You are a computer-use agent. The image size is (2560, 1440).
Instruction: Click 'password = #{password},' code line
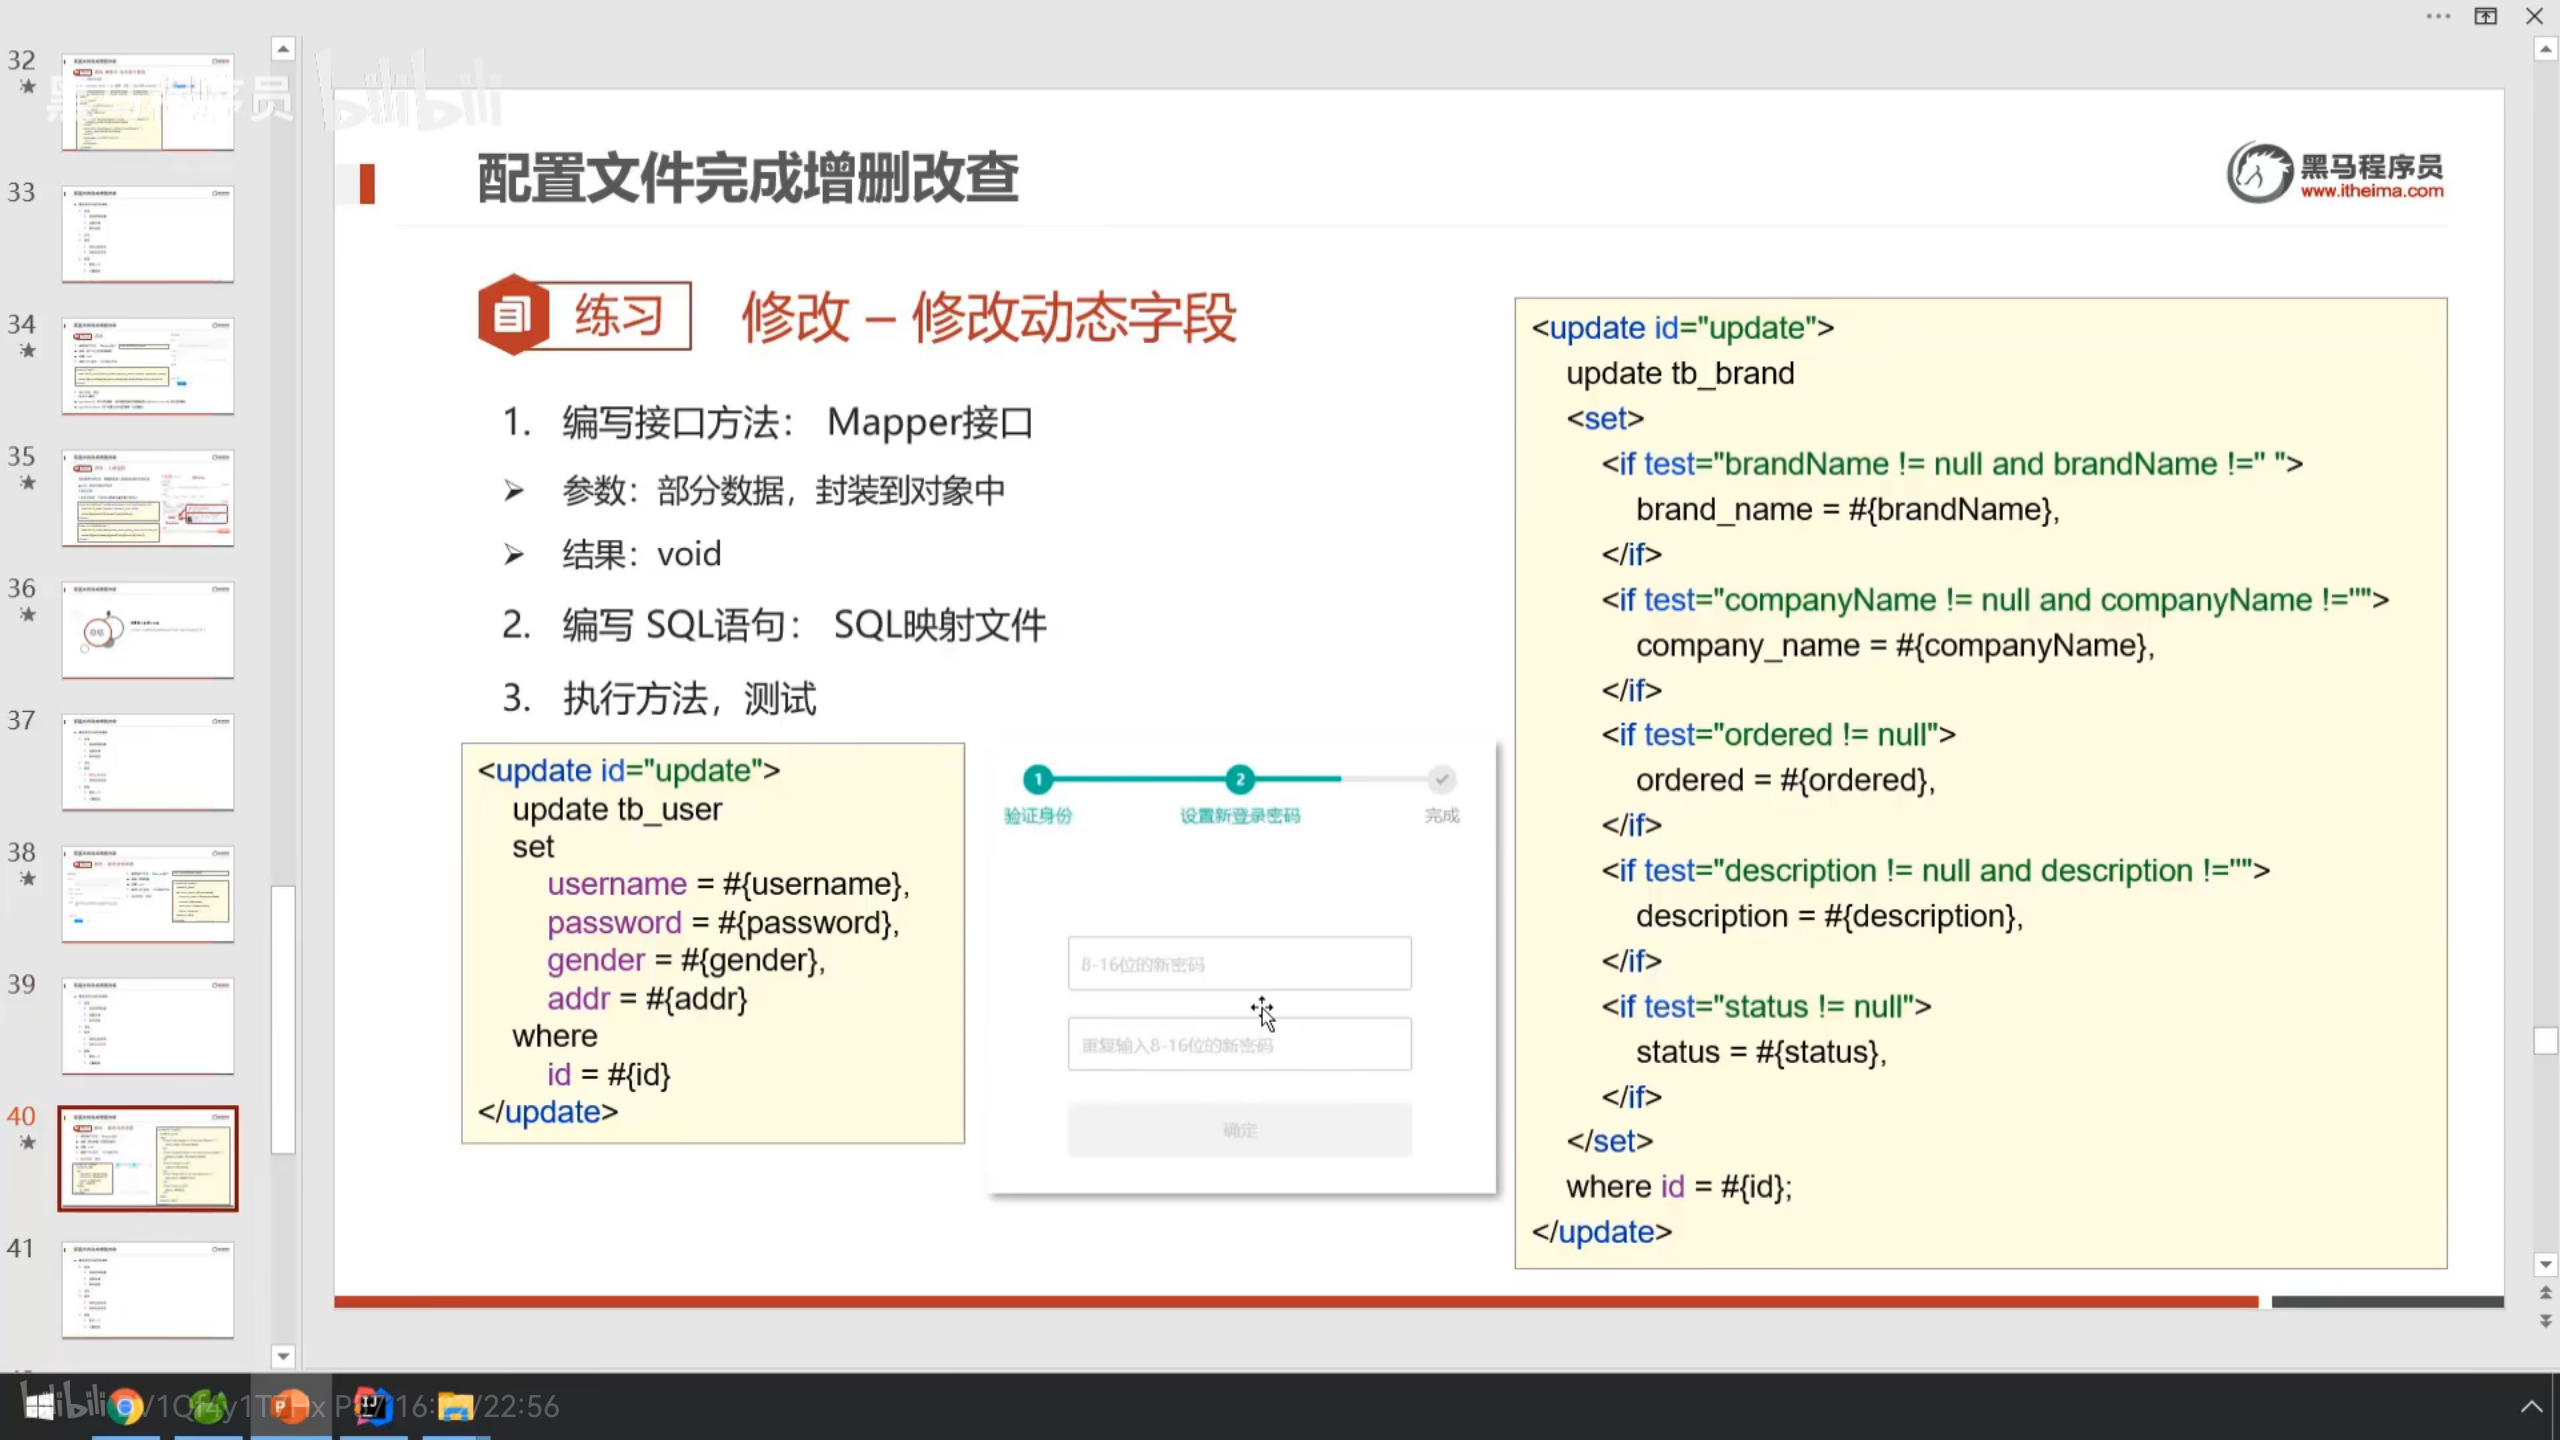[x=722, y=922]
